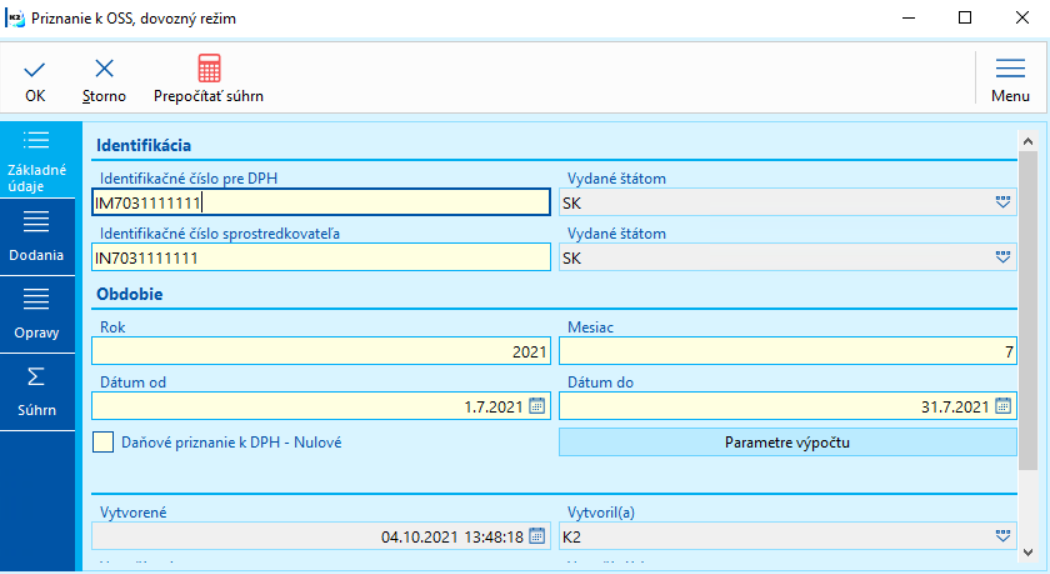Image resolution: width=1050 pixels, height=574 pixels.
Task: Click the Rok field with 2021
Action: 321,351
